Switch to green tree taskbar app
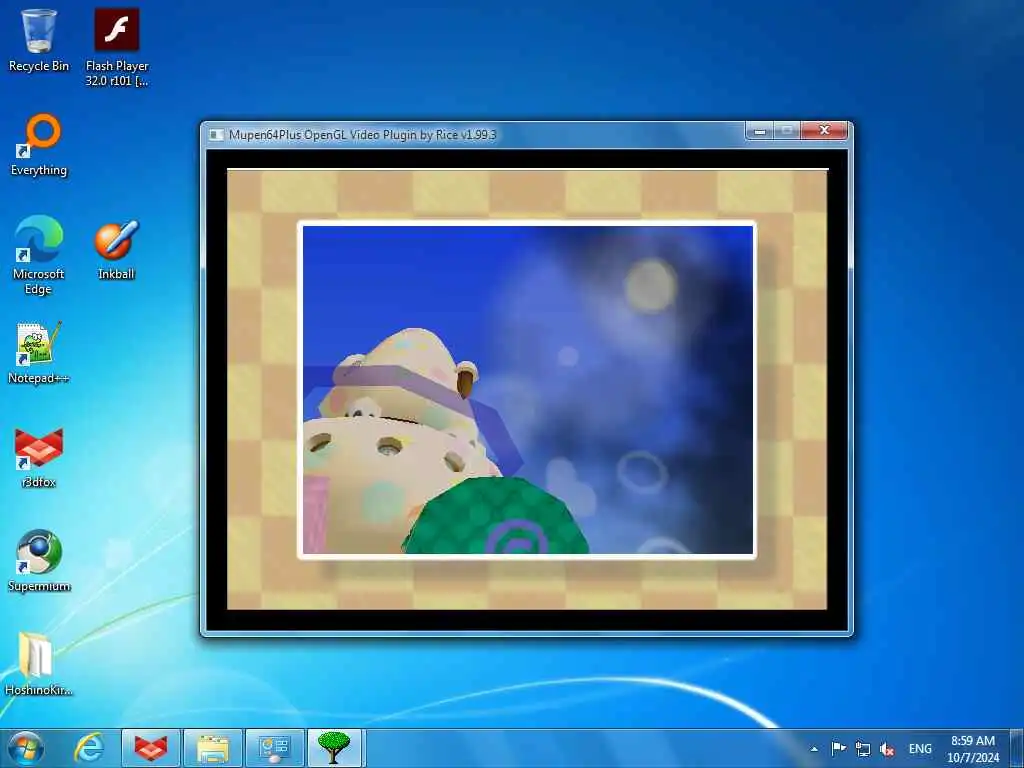The image size is (1024, 768). pyautogui.click(x=334, y=748)
